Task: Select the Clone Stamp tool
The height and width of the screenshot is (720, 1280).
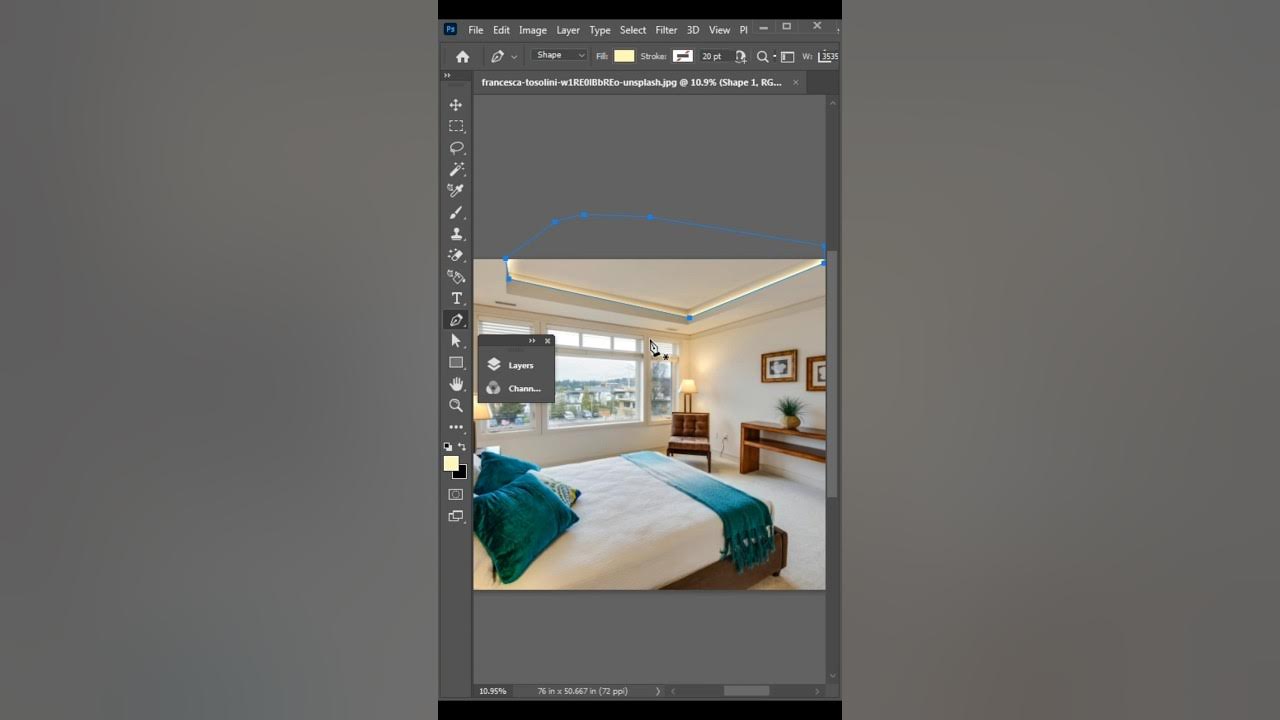Action: coord(456,234)
